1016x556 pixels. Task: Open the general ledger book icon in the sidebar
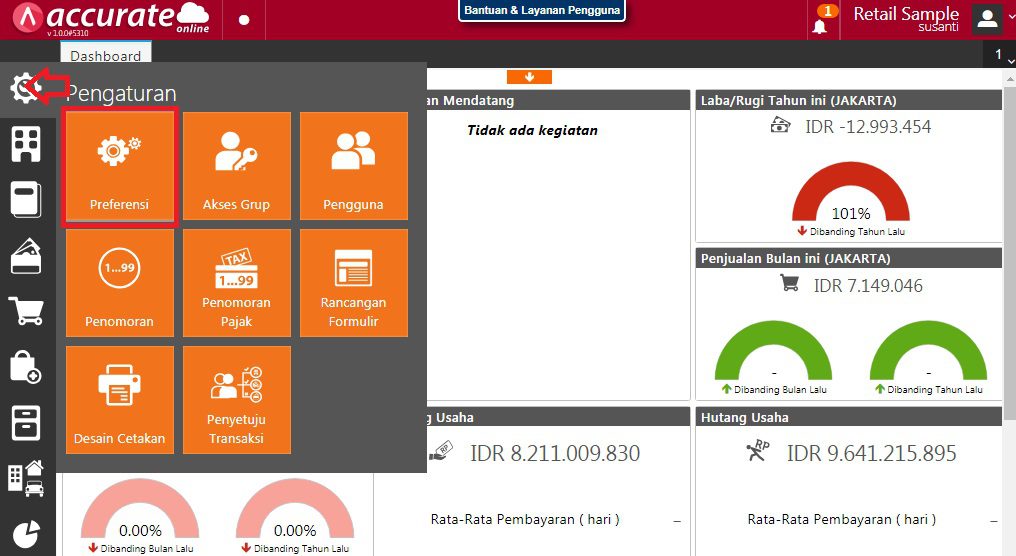(x=26, y=199)
